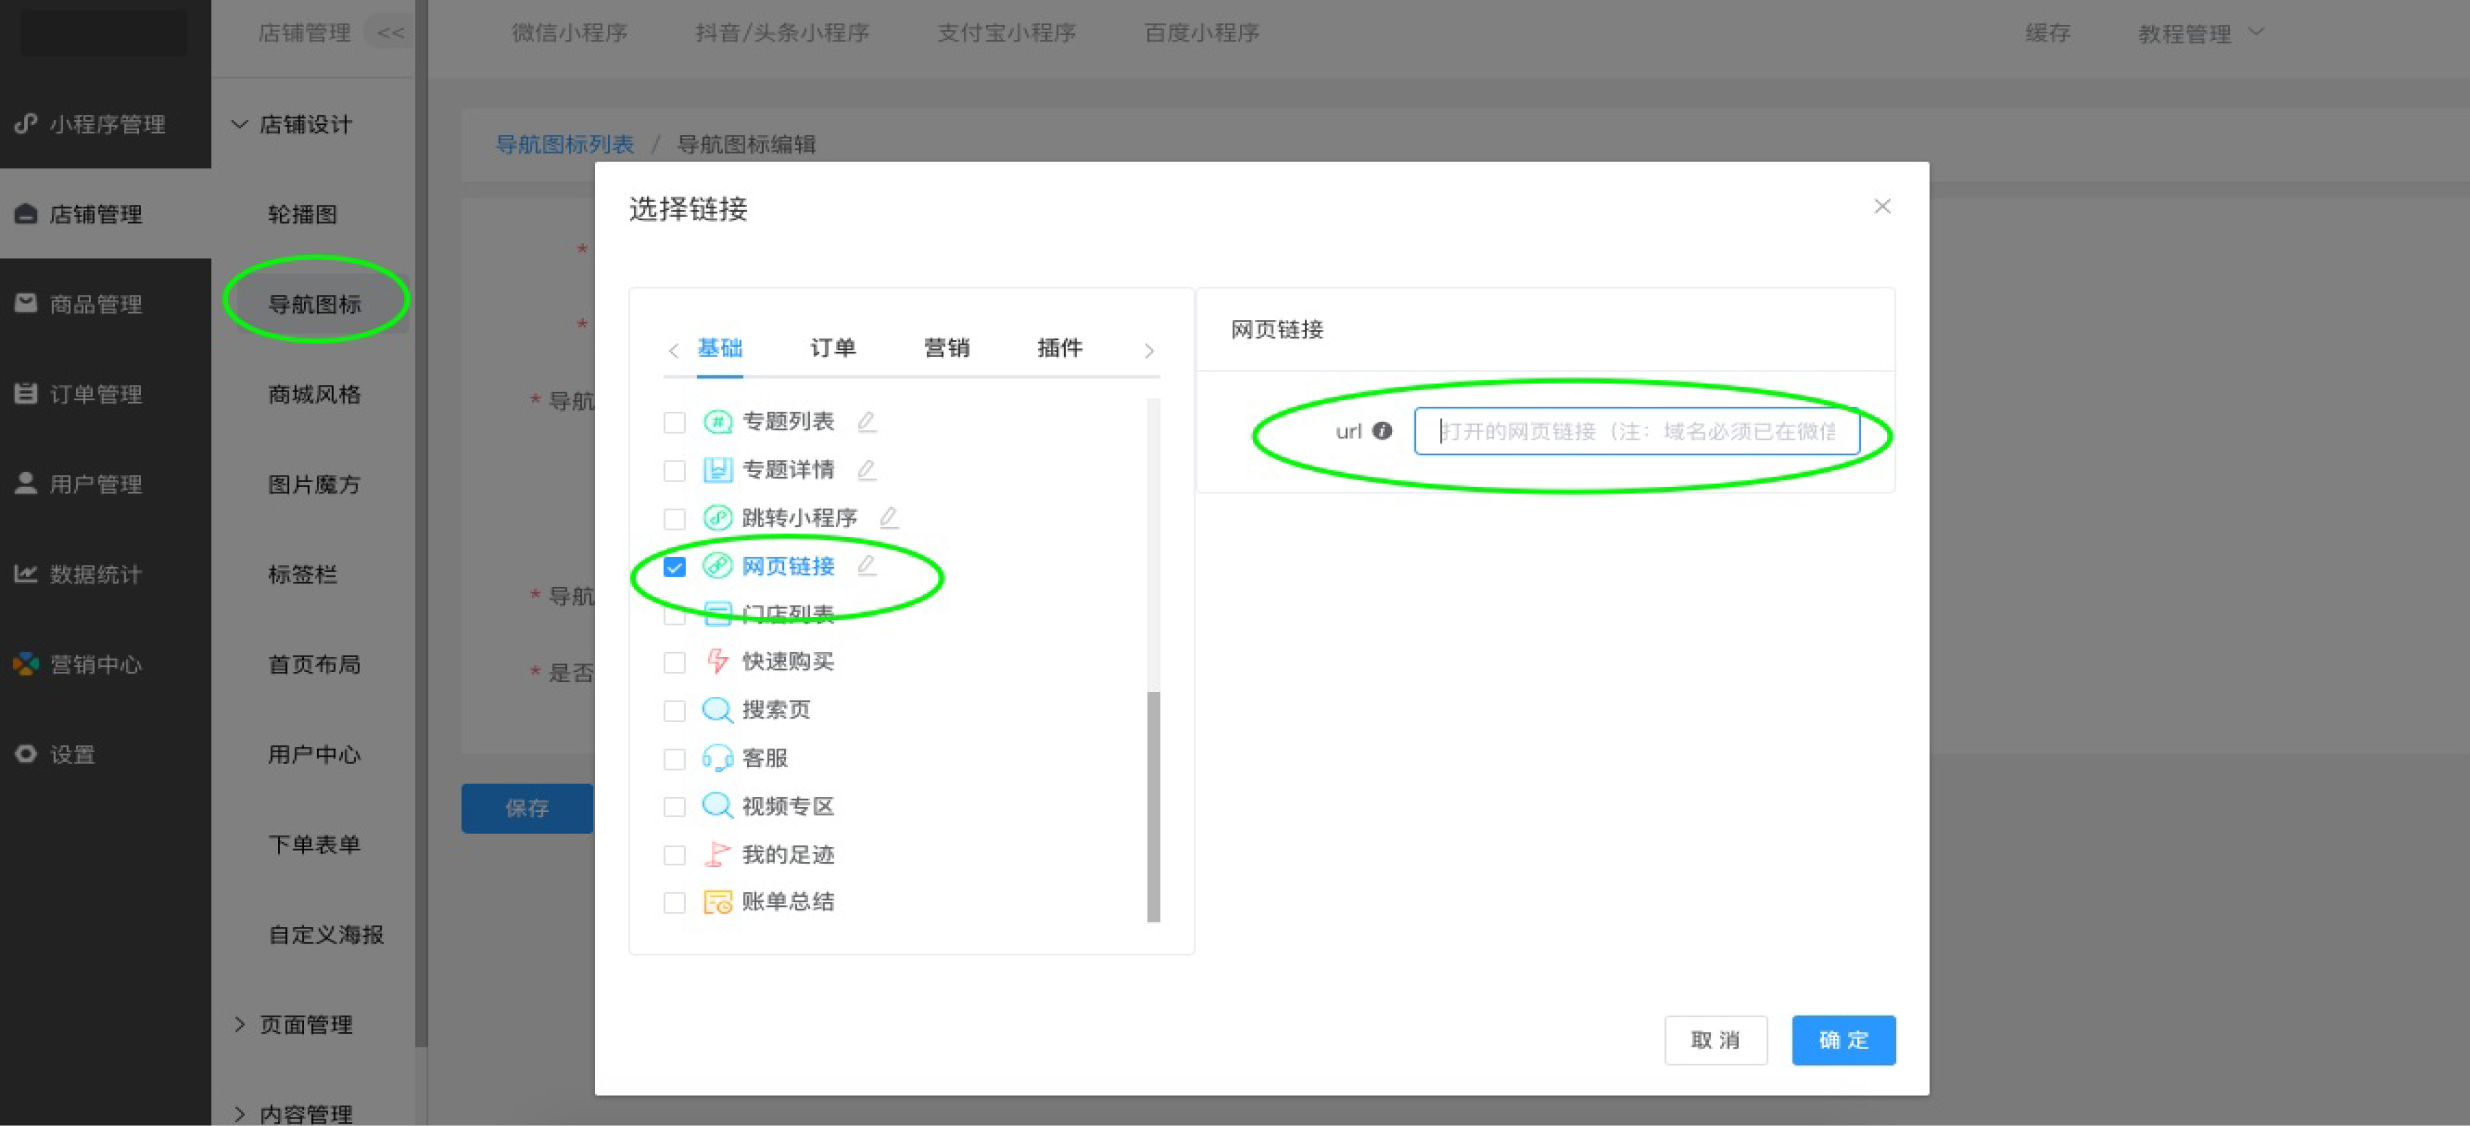Click the 设置 gear icon
Viewport: 2470px width, 1126px height.
(x=26, y=754)
